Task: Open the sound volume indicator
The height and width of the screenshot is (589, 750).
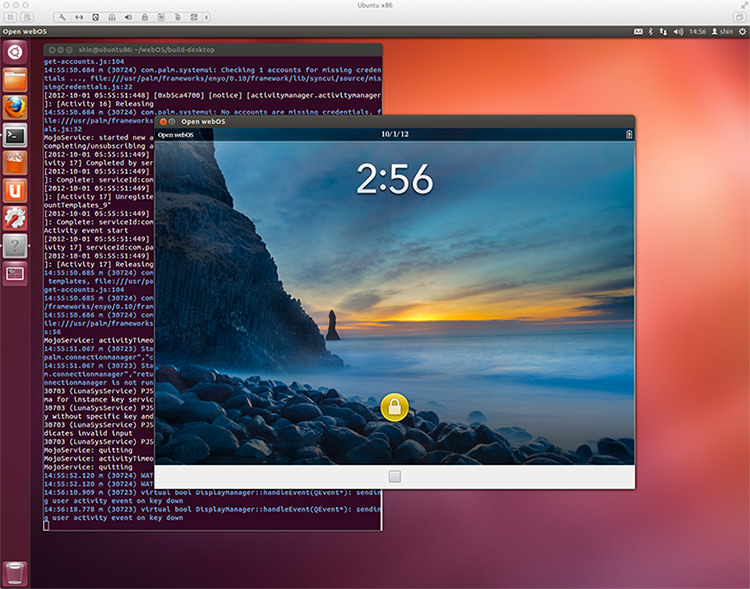Action: (678, 32)
